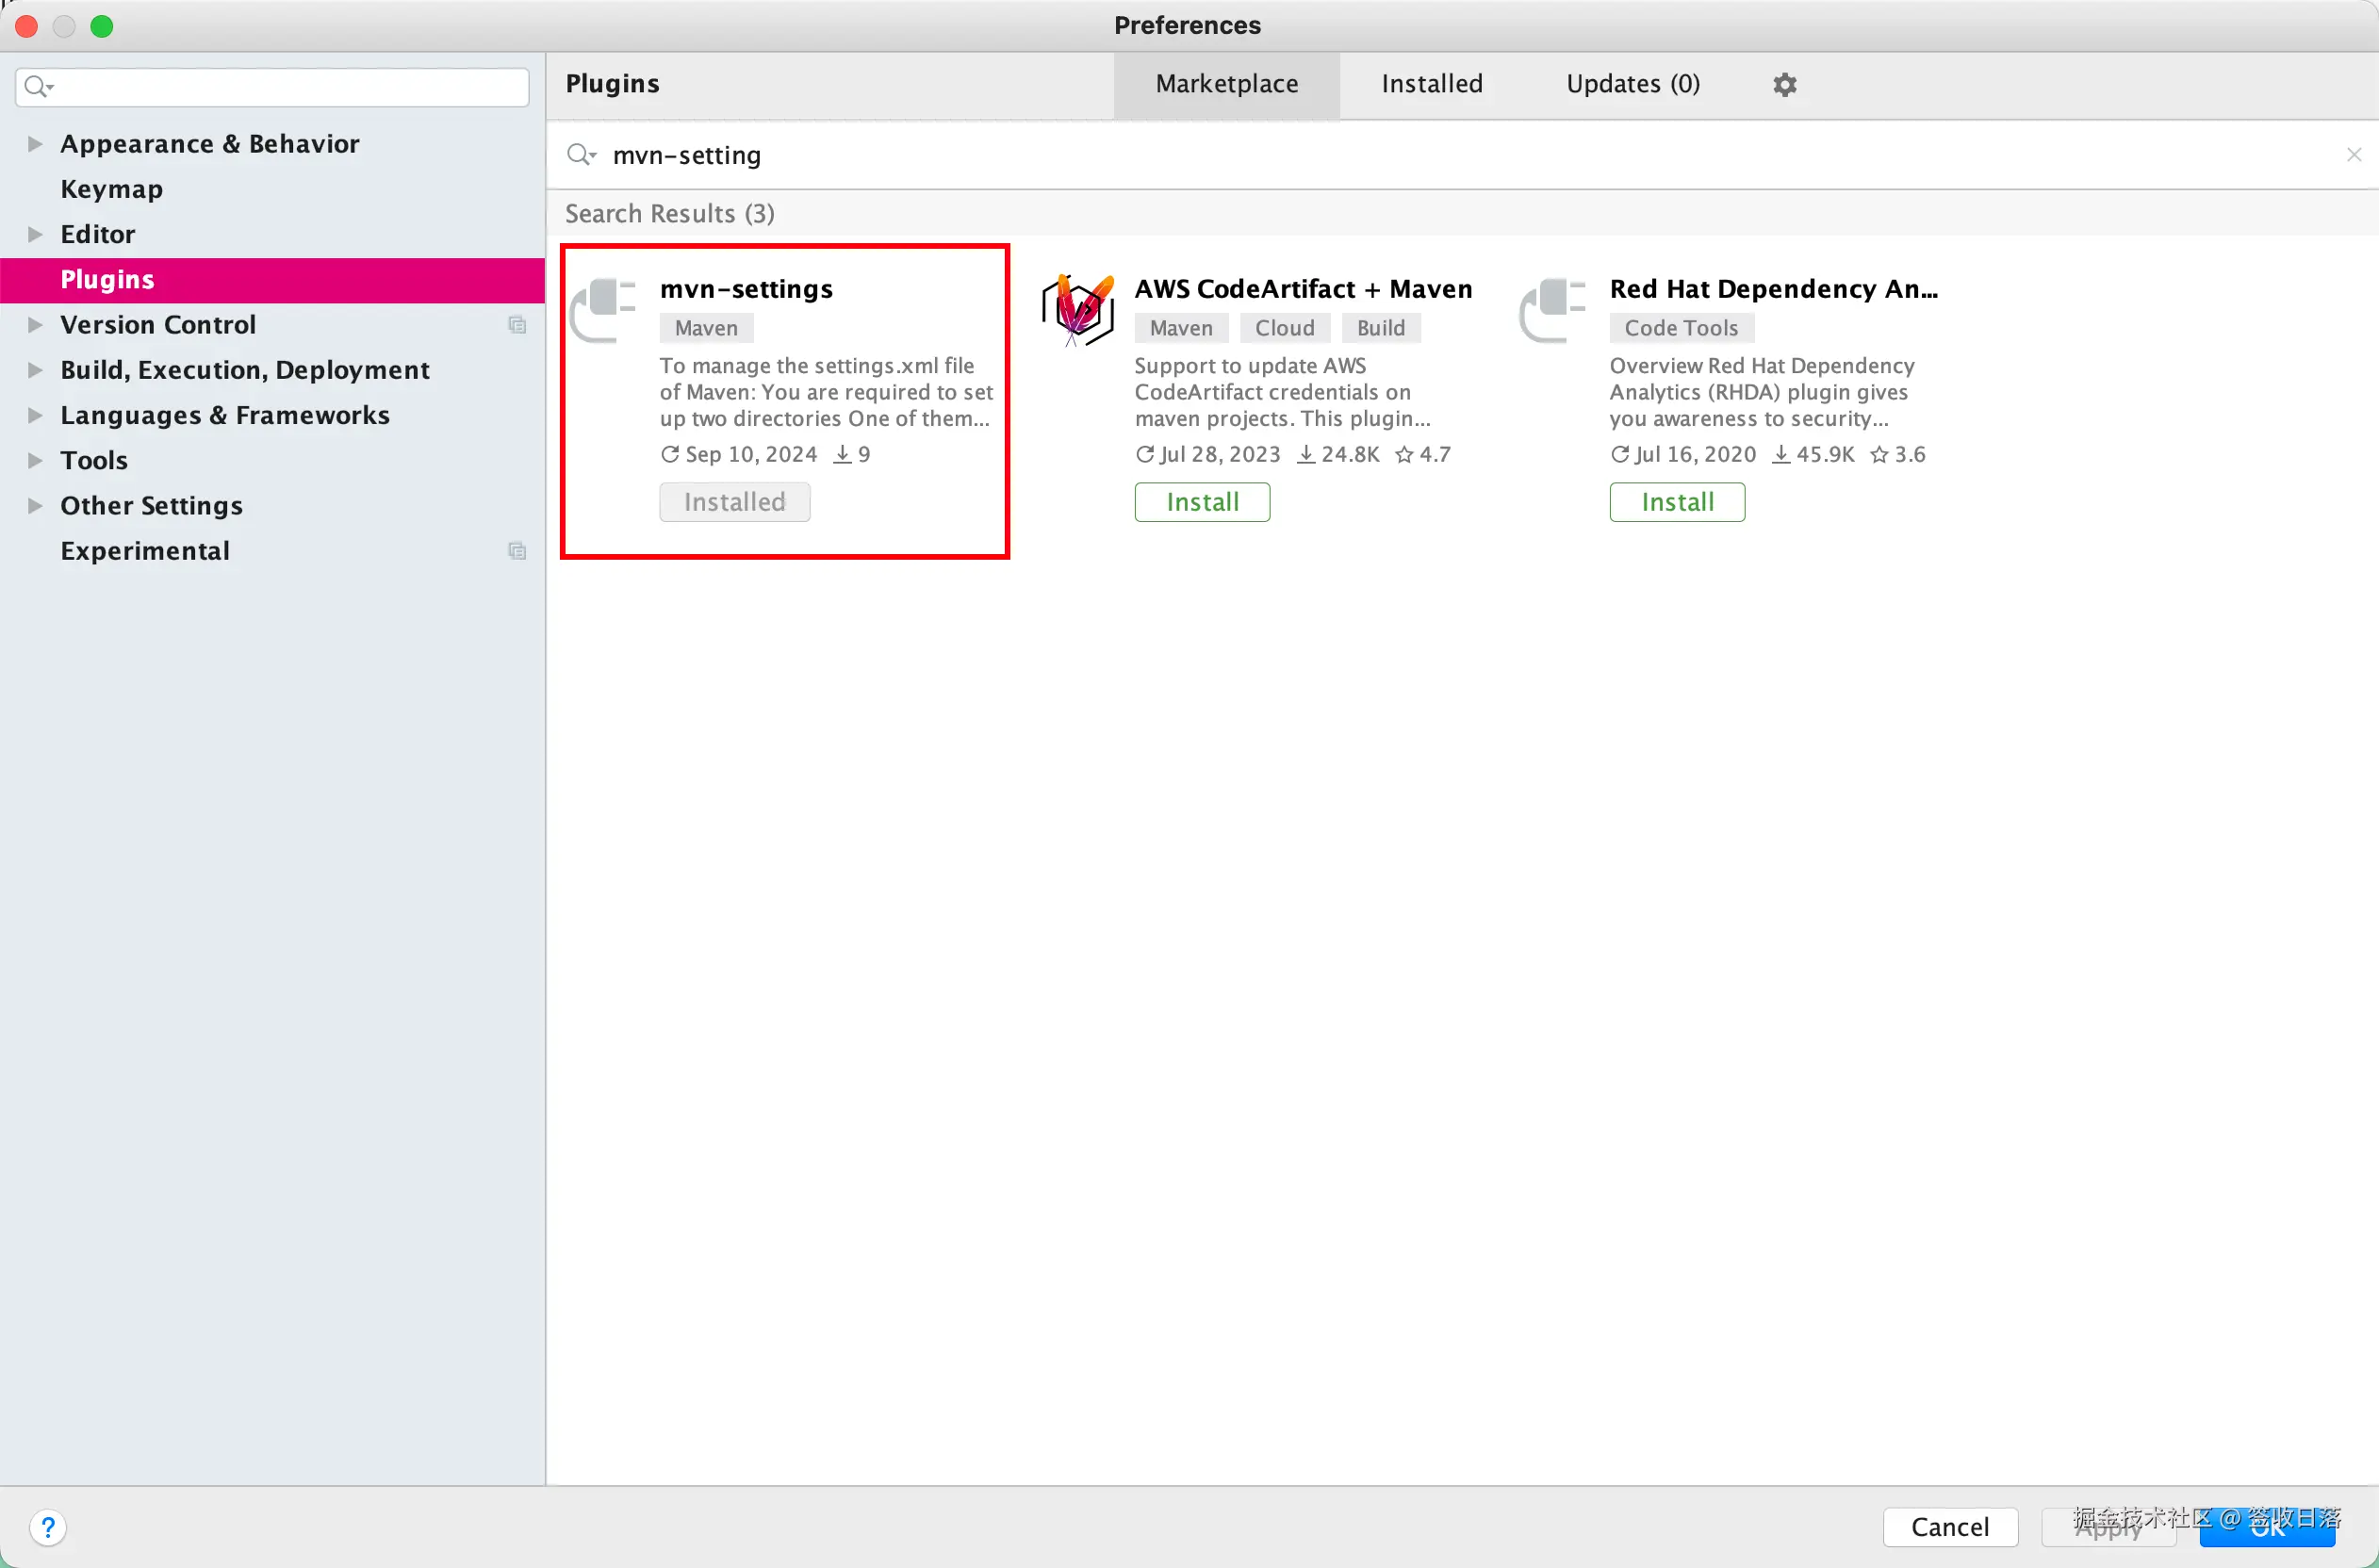Open help via question mark icon
The height and width of the screenshot is (1568, 2379).
tap(47, 1527)
